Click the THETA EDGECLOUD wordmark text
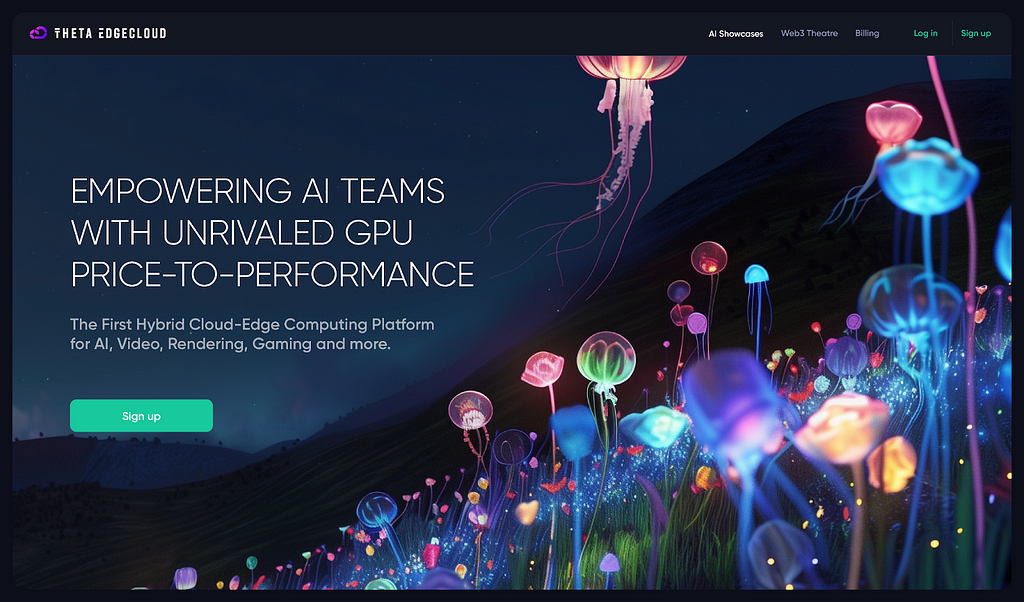This screenshot has height=602, width=1024. click(109, 33)
